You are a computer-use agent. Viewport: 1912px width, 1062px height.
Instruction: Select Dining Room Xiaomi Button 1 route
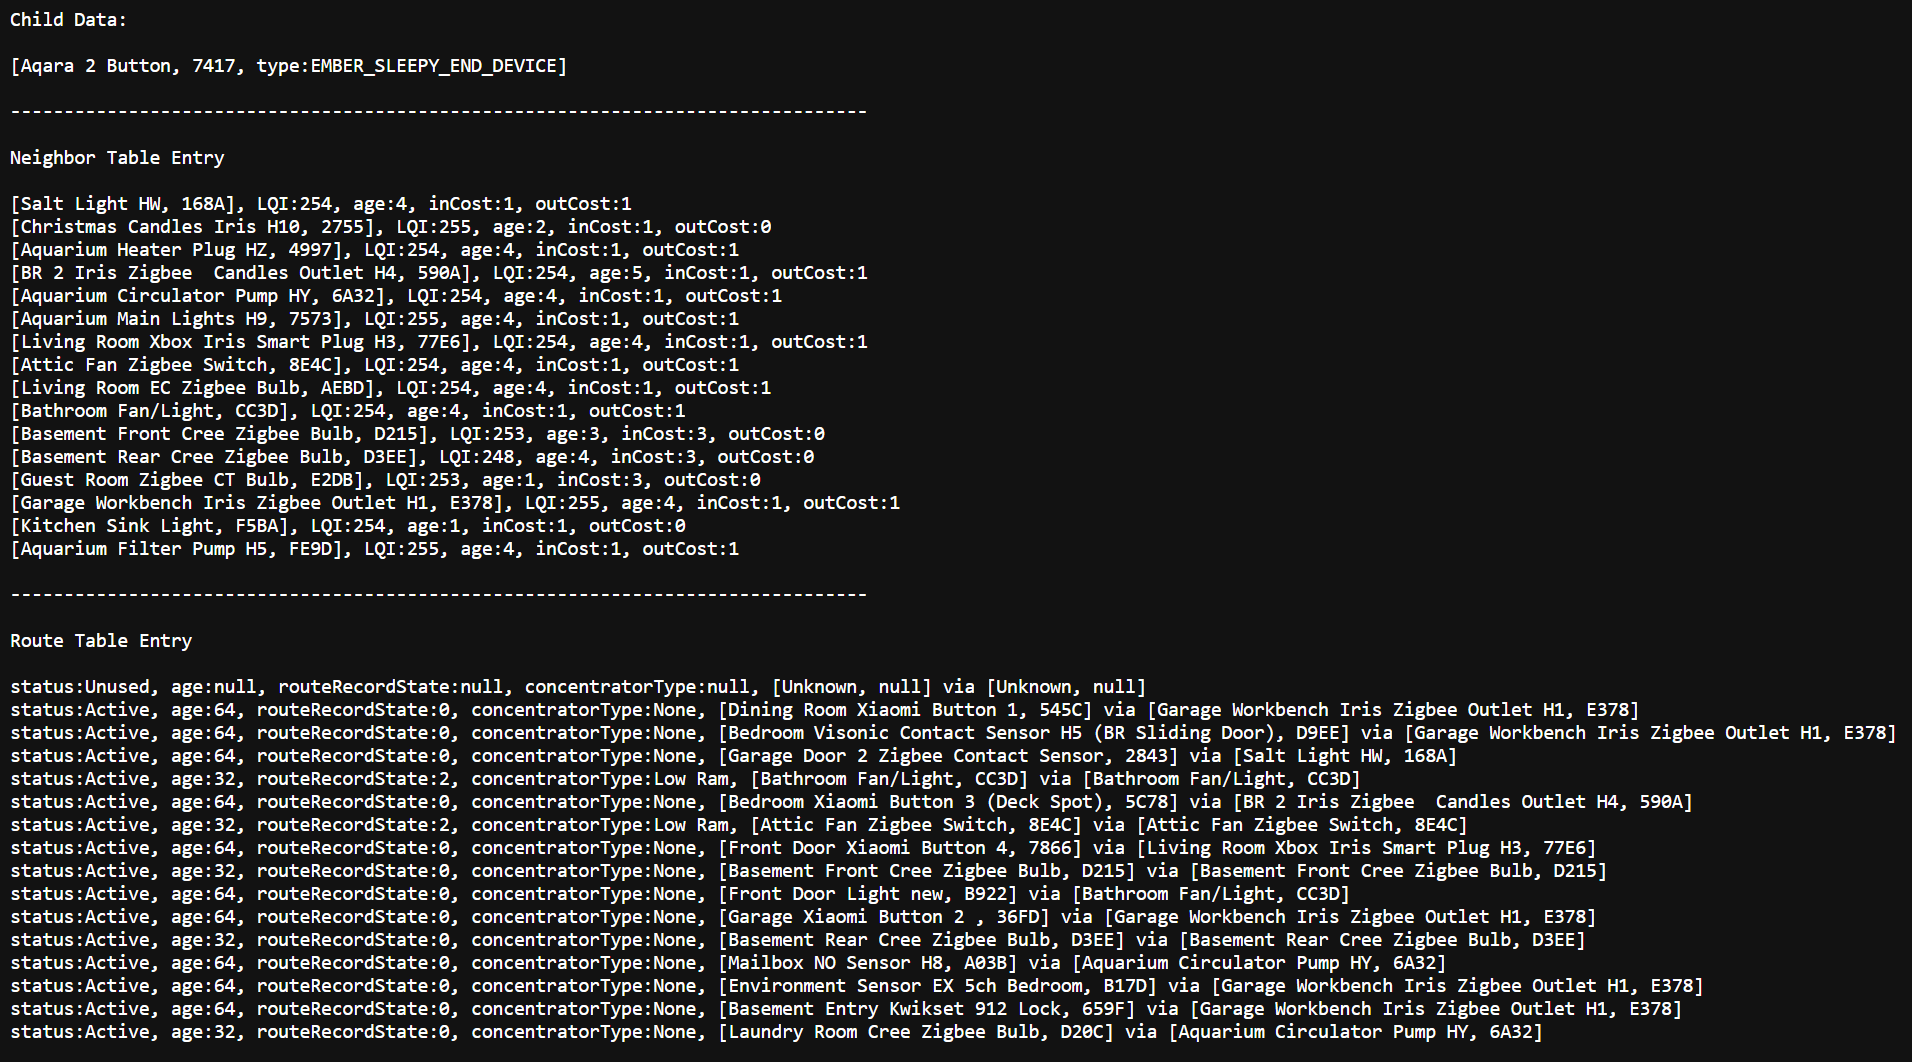coord(824,710)
